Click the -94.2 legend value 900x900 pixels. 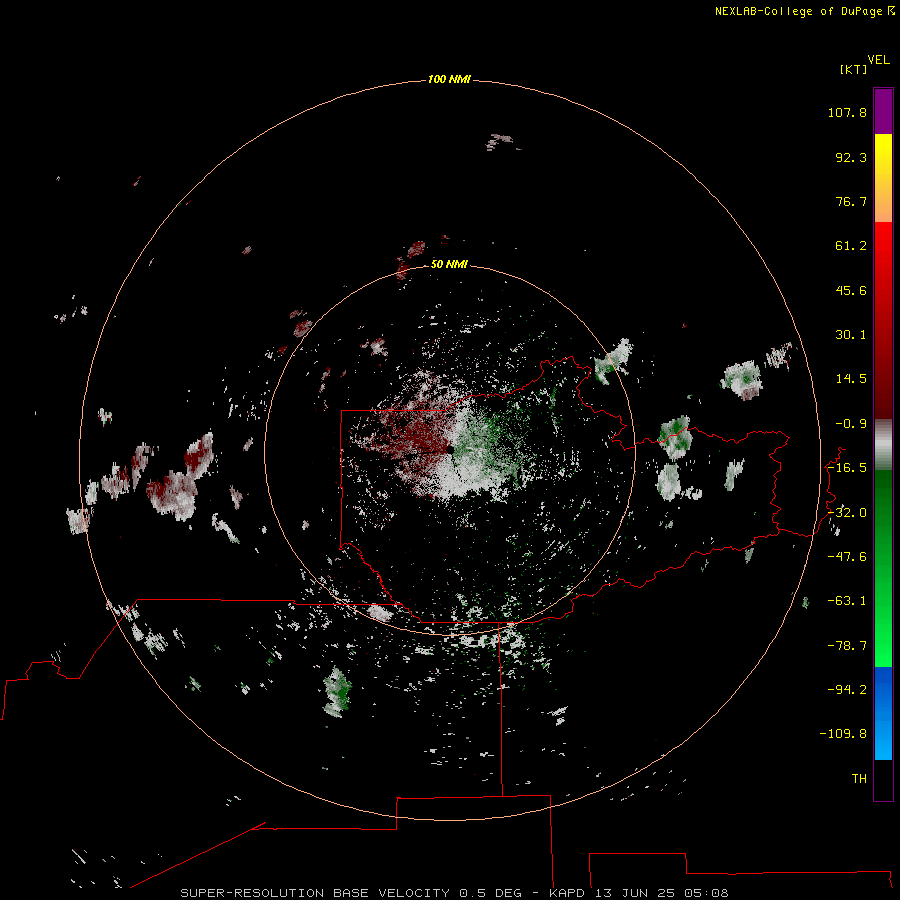pyautogui.click(x=847, y=689)
